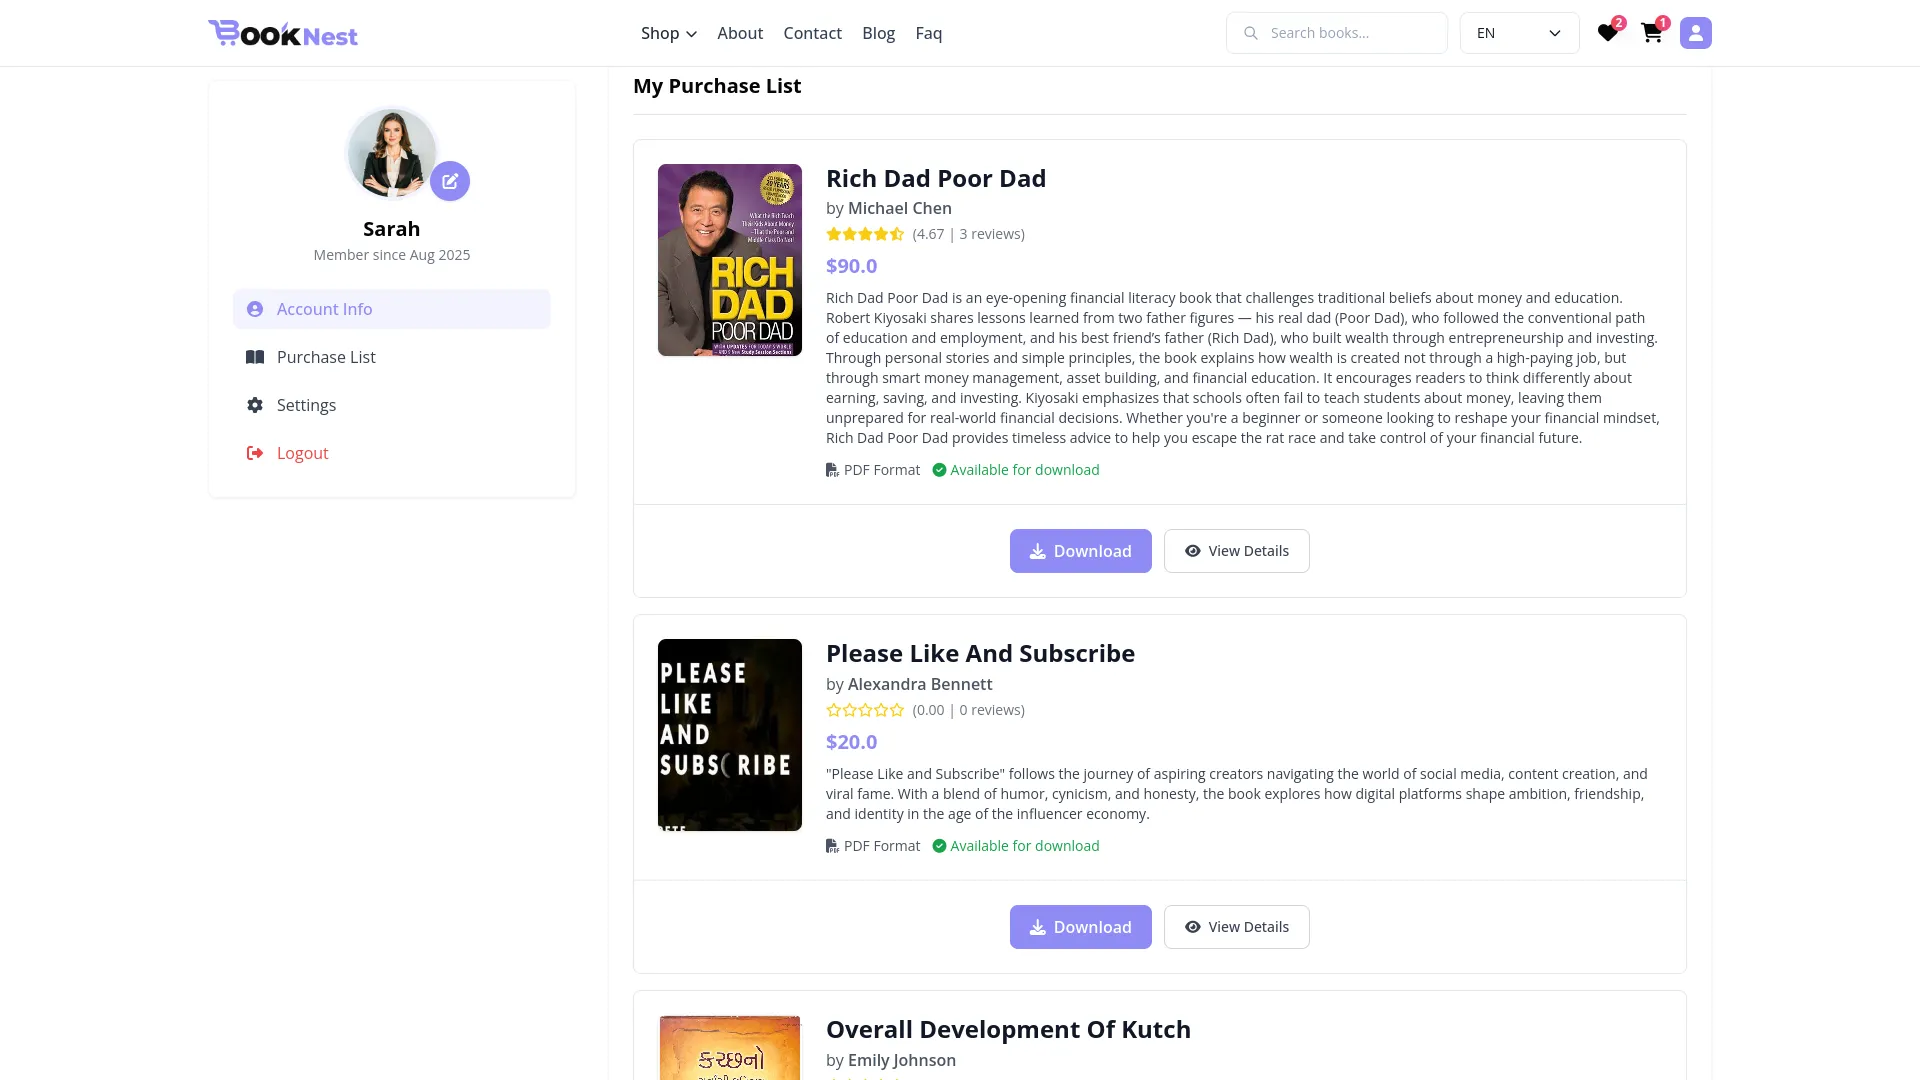
Task: Open the shopping cart icon
Action: 1651,33
